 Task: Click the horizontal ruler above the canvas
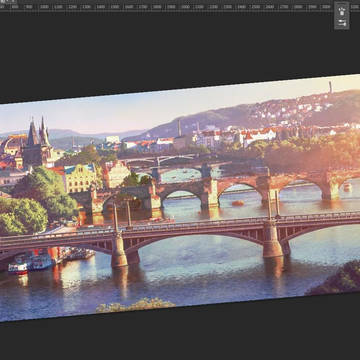180,7
